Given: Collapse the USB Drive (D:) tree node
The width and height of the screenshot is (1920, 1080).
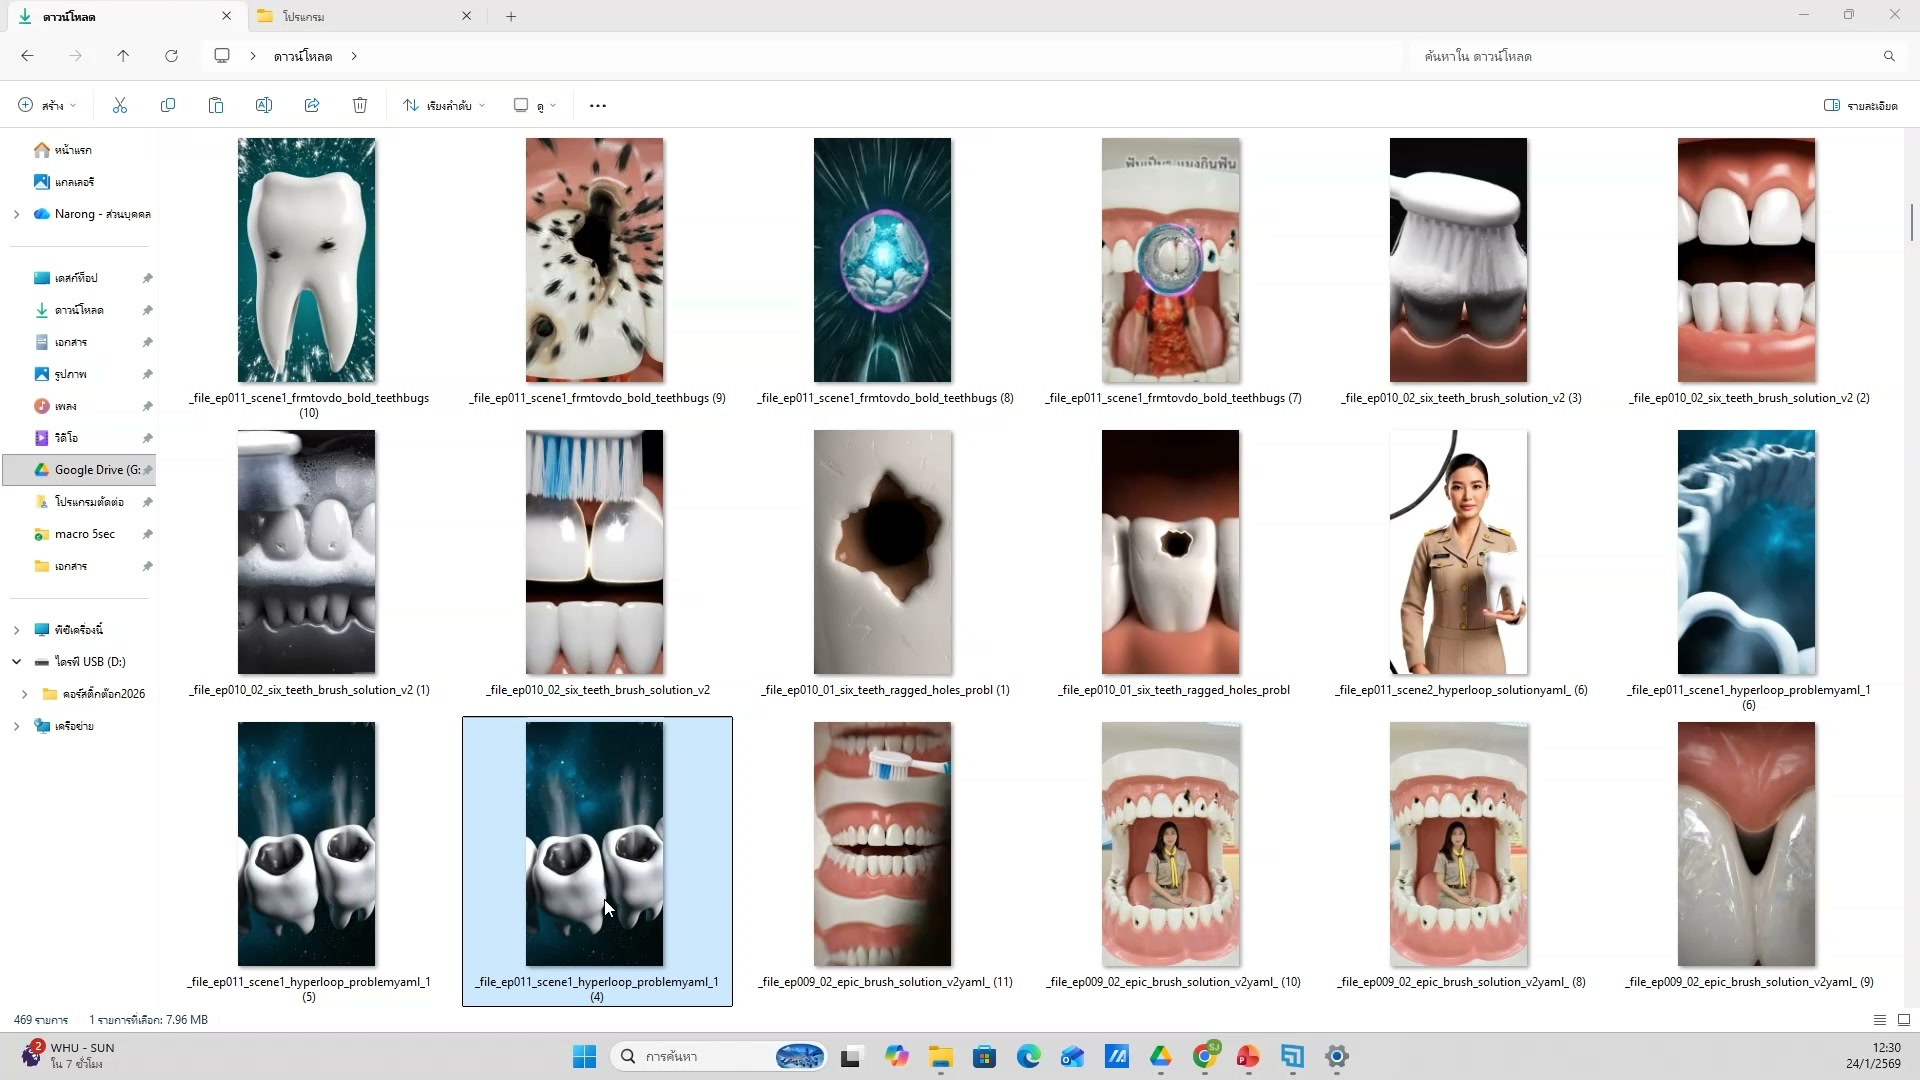Looking at the screenshot, I should tap(16, 662).
